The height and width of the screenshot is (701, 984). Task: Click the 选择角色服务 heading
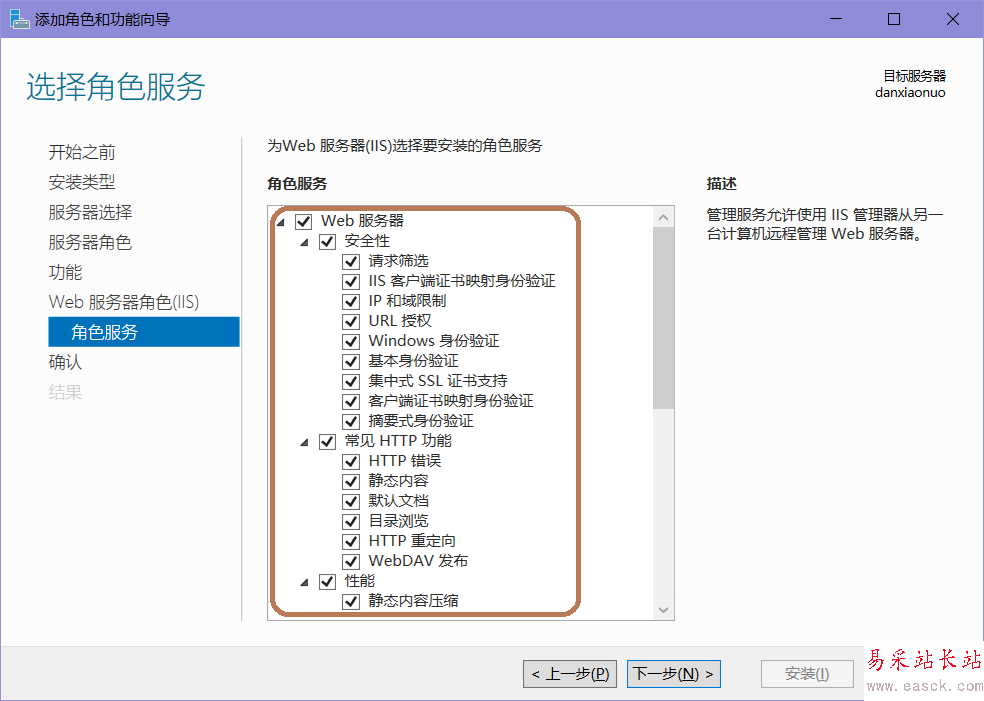115,86
